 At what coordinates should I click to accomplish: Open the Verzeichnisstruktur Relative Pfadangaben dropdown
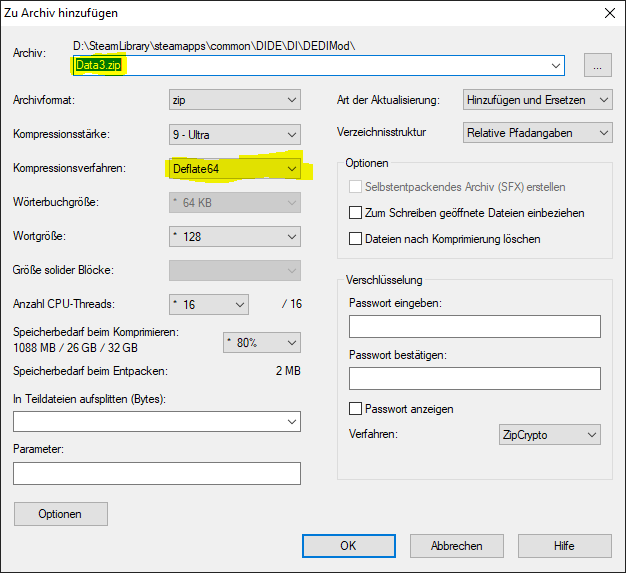(x=537, y=133)
